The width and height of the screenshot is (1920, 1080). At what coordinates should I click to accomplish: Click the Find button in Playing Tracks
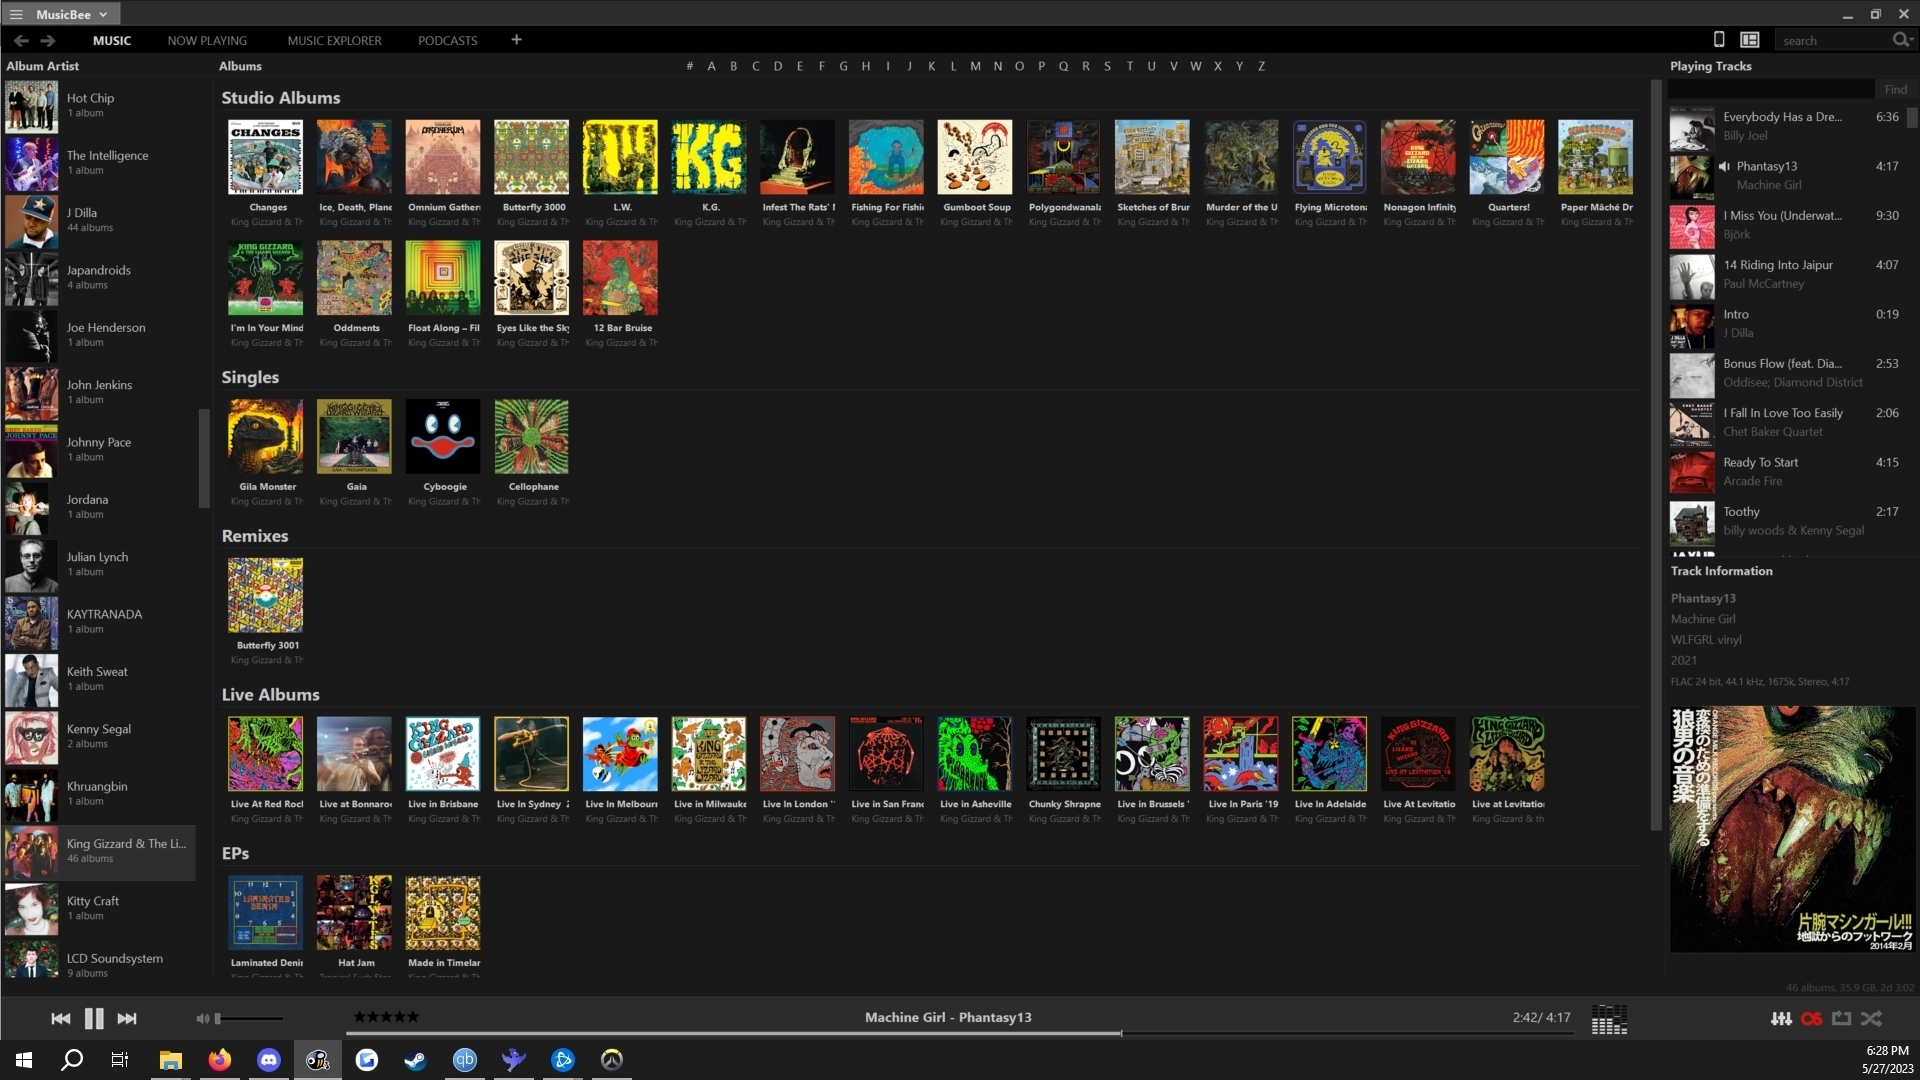(x=1895, y=90)
